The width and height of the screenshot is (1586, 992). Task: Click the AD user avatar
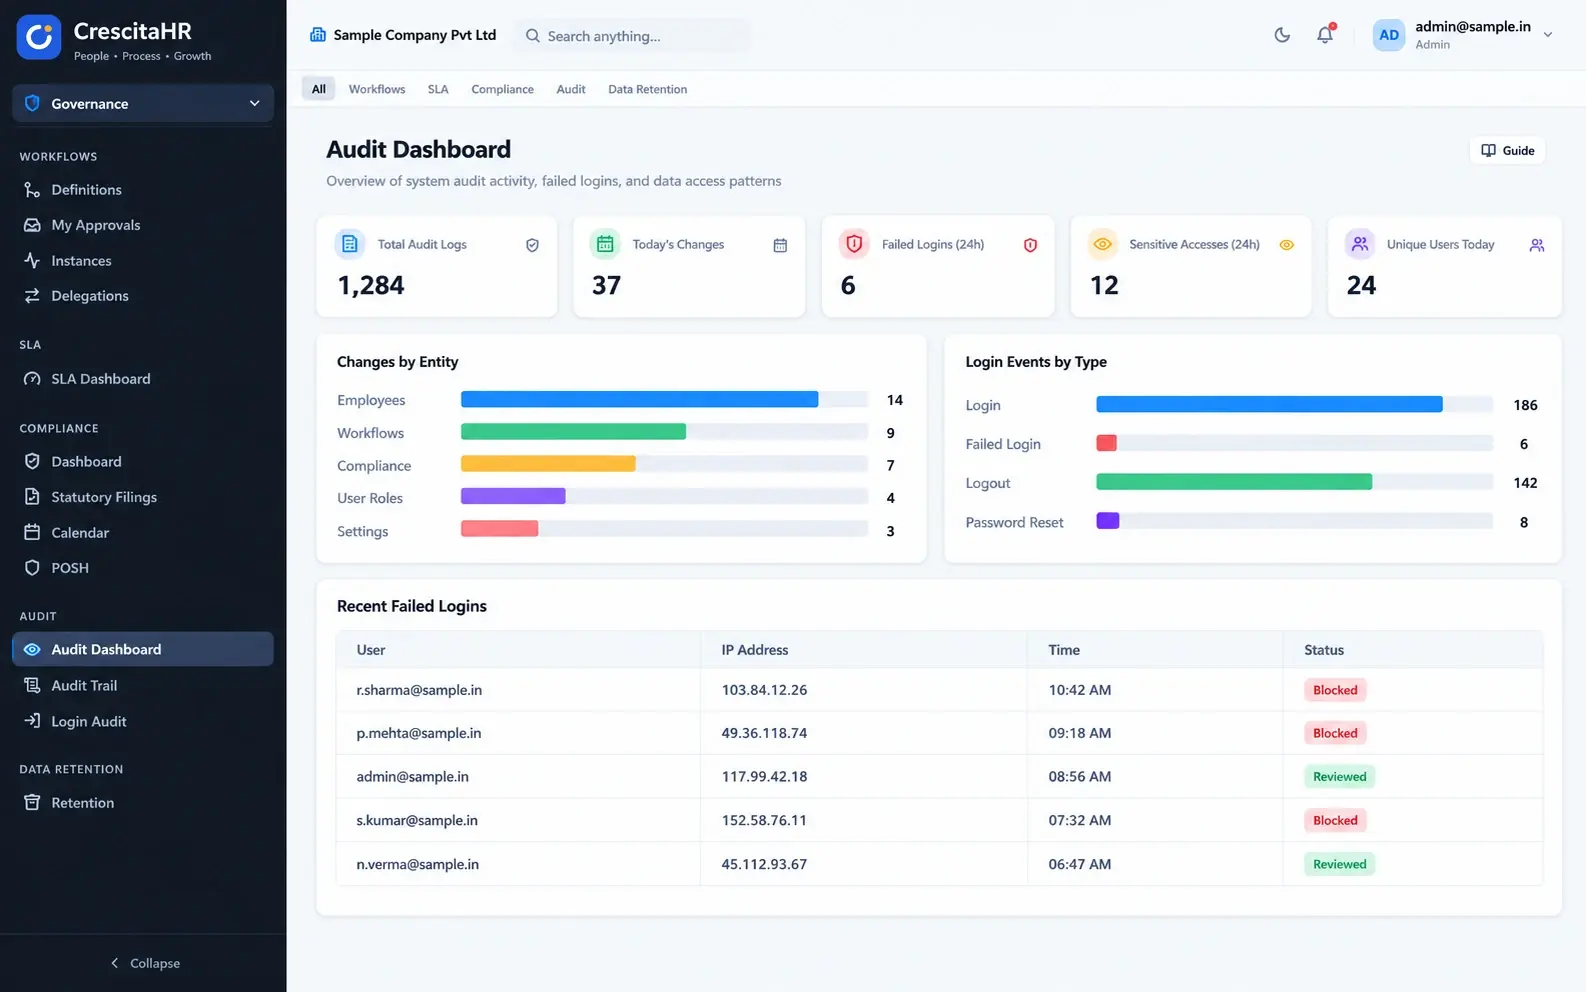pyautogui.click(x=1389, y=35)
